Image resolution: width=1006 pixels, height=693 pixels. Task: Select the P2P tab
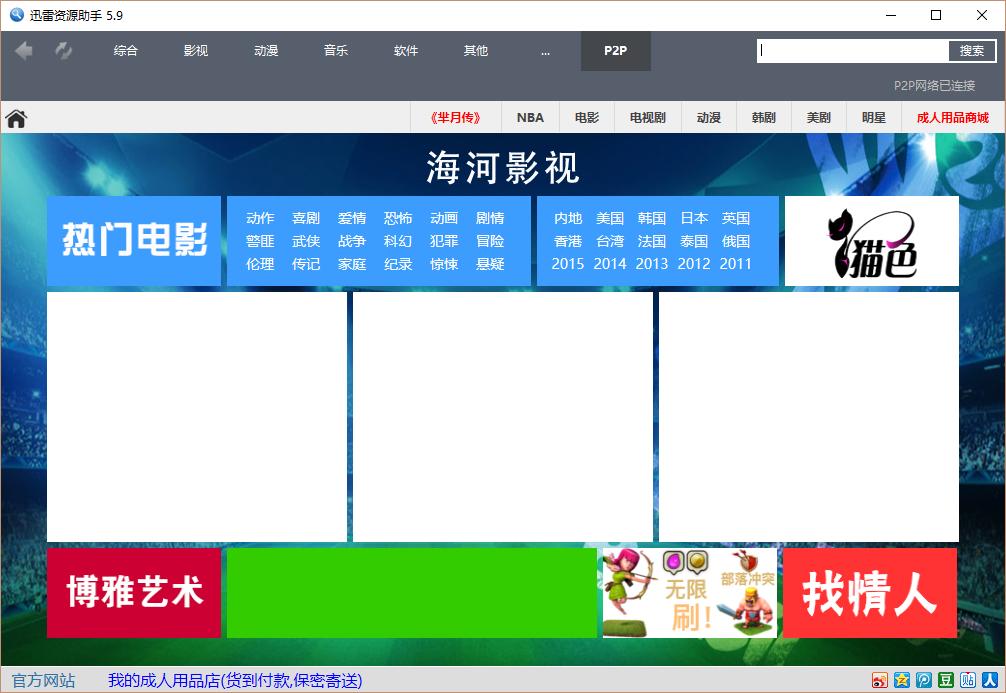coord(615,50)
